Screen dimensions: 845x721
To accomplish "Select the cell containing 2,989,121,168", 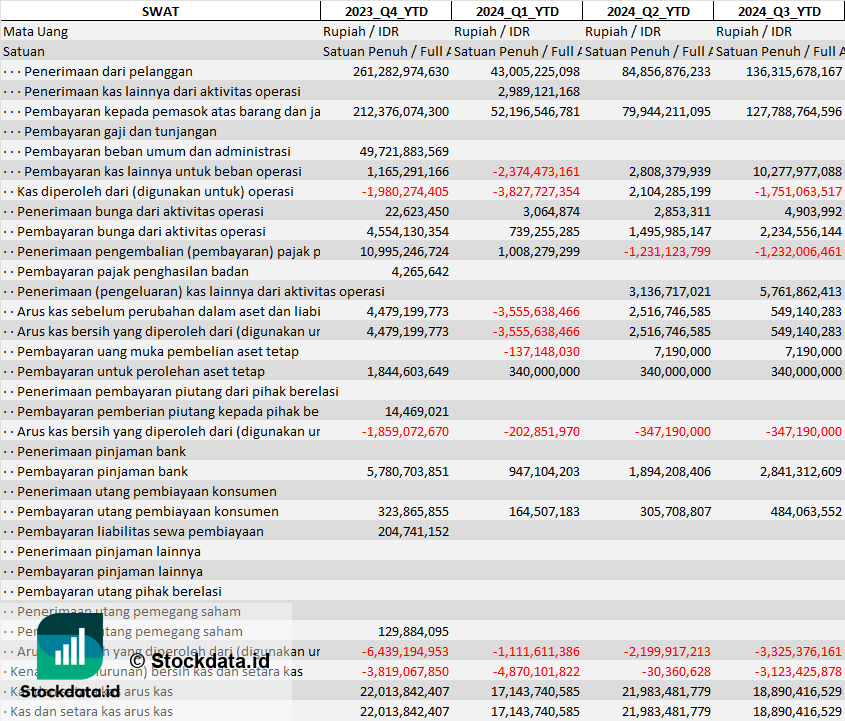I will pyautogui.click(x=538, y=91).
